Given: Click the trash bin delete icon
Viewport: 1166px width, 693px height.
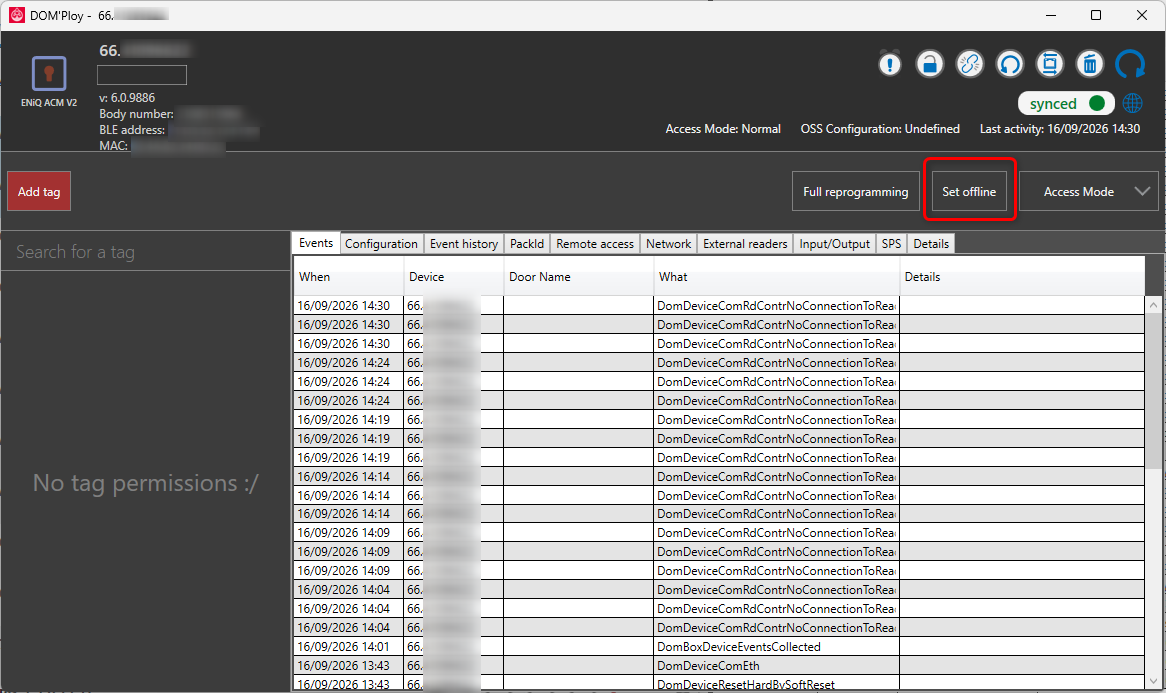Looking at the screenshot, I should (x=1090, y=65).
